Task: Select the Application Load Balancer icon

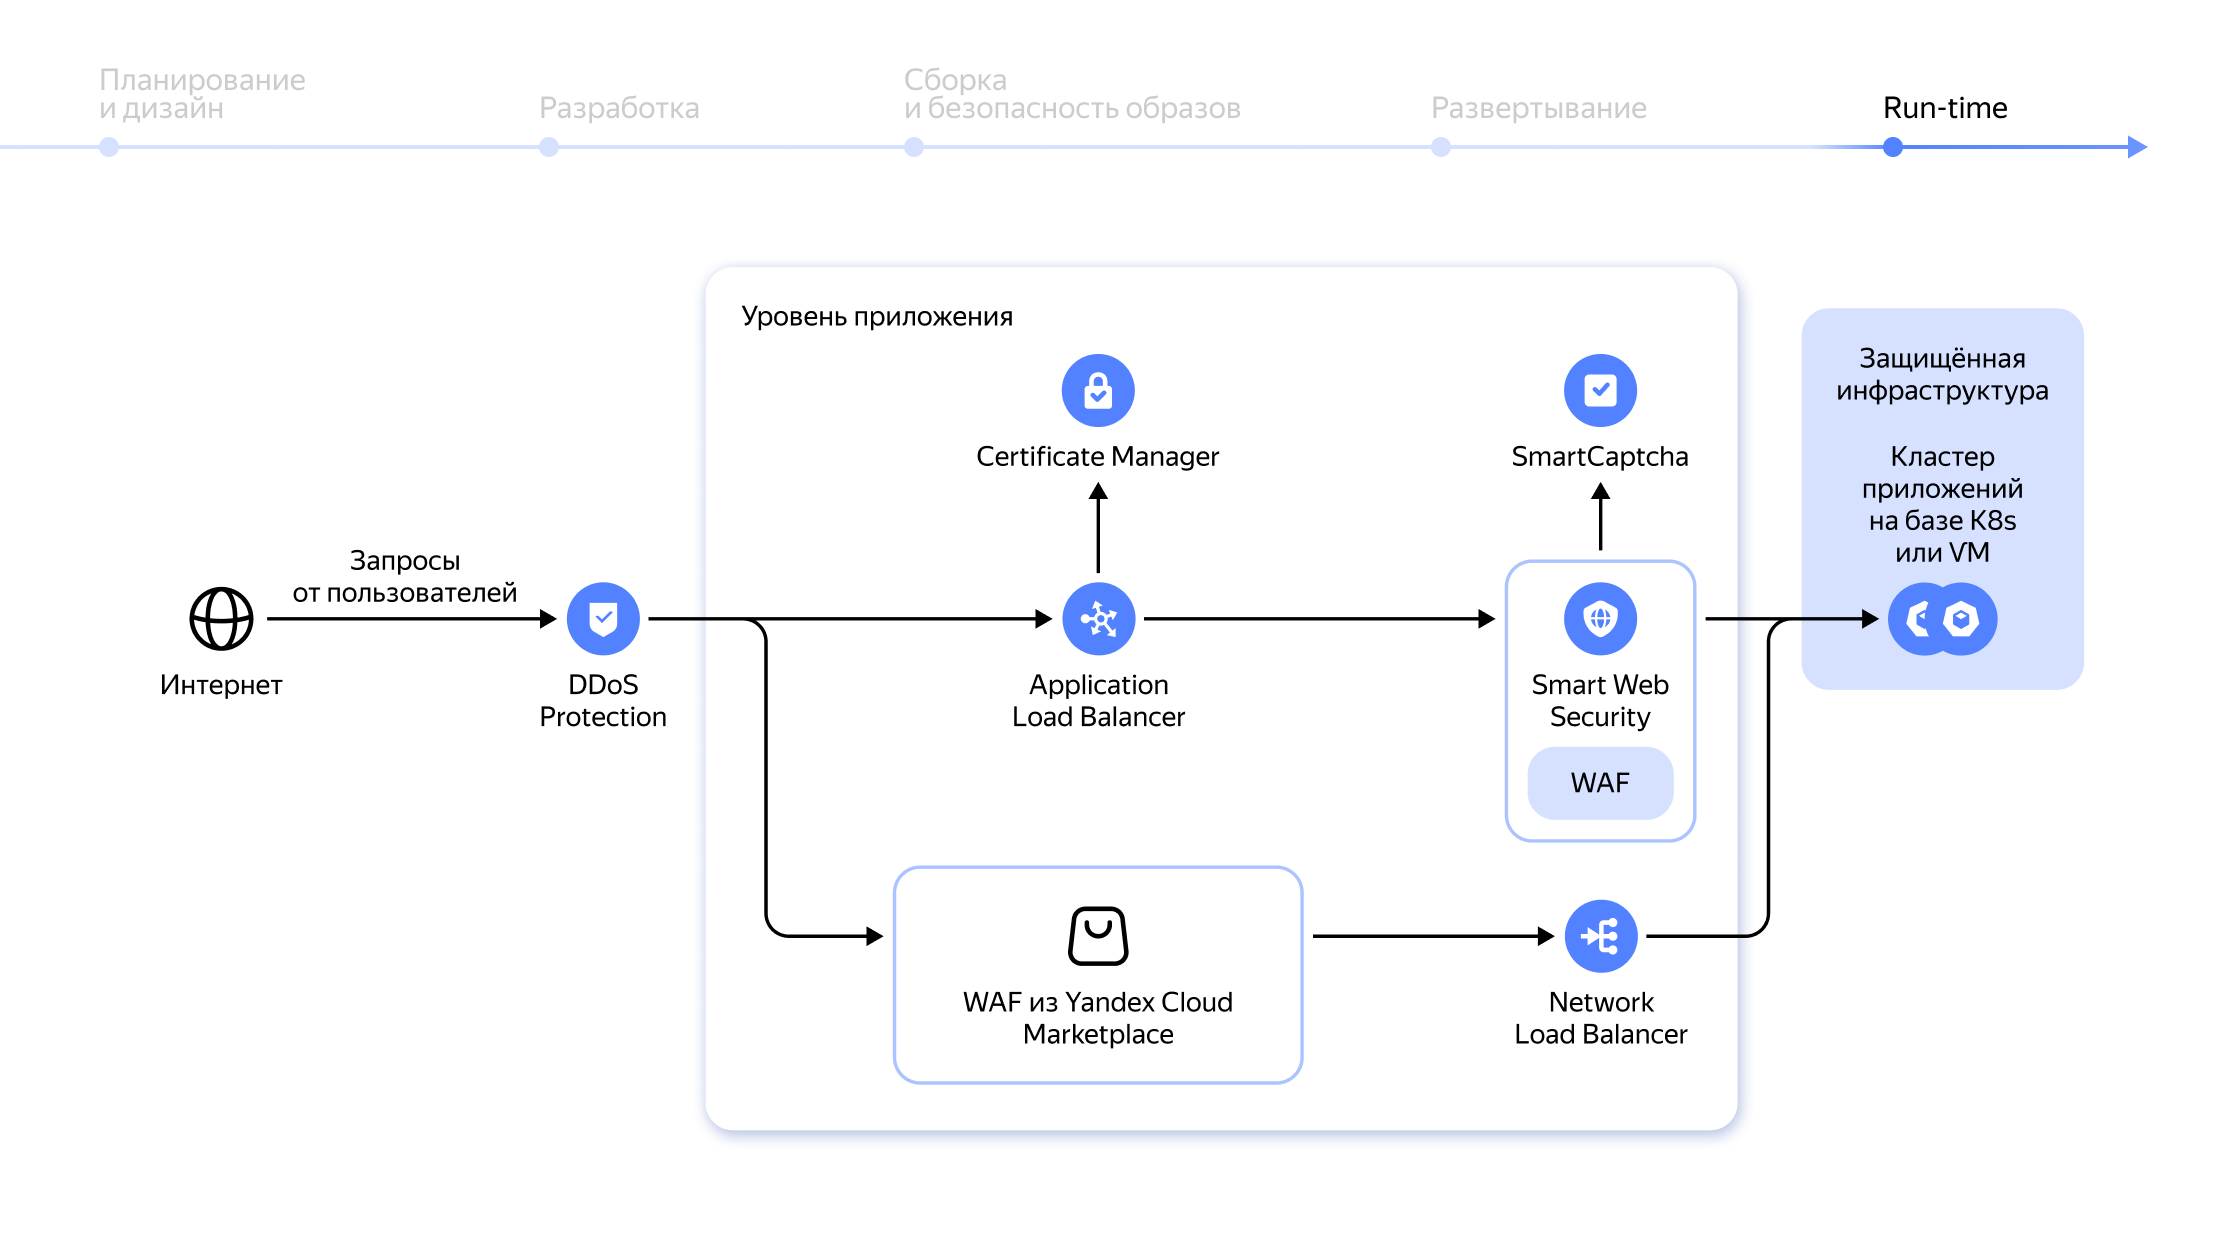Action: click(x=1099, y=619)
